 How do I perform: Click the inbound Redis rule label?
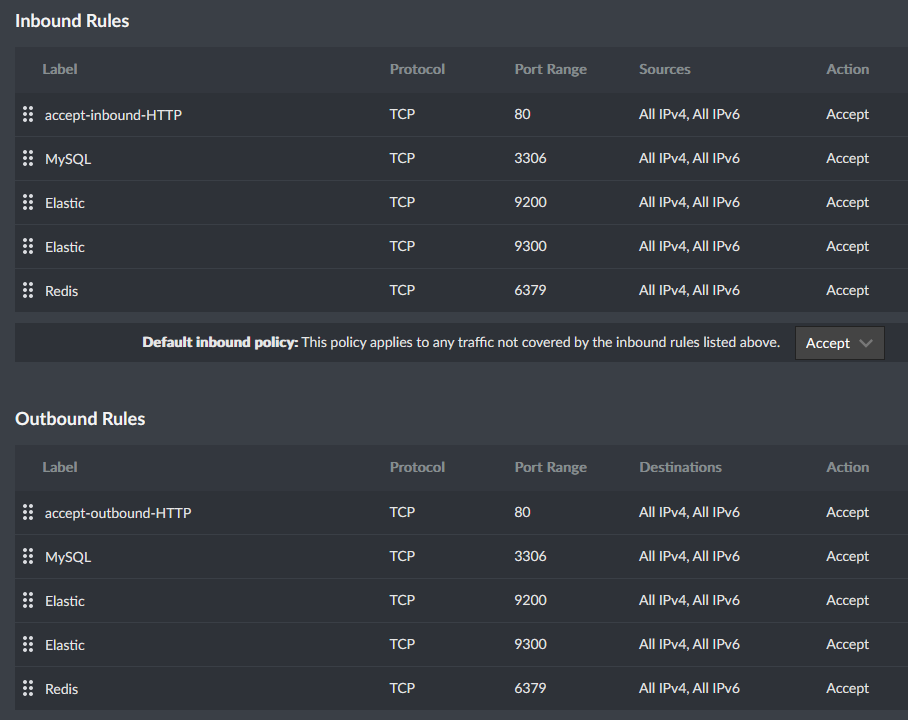pyautogui.click(x=61, y=291)
